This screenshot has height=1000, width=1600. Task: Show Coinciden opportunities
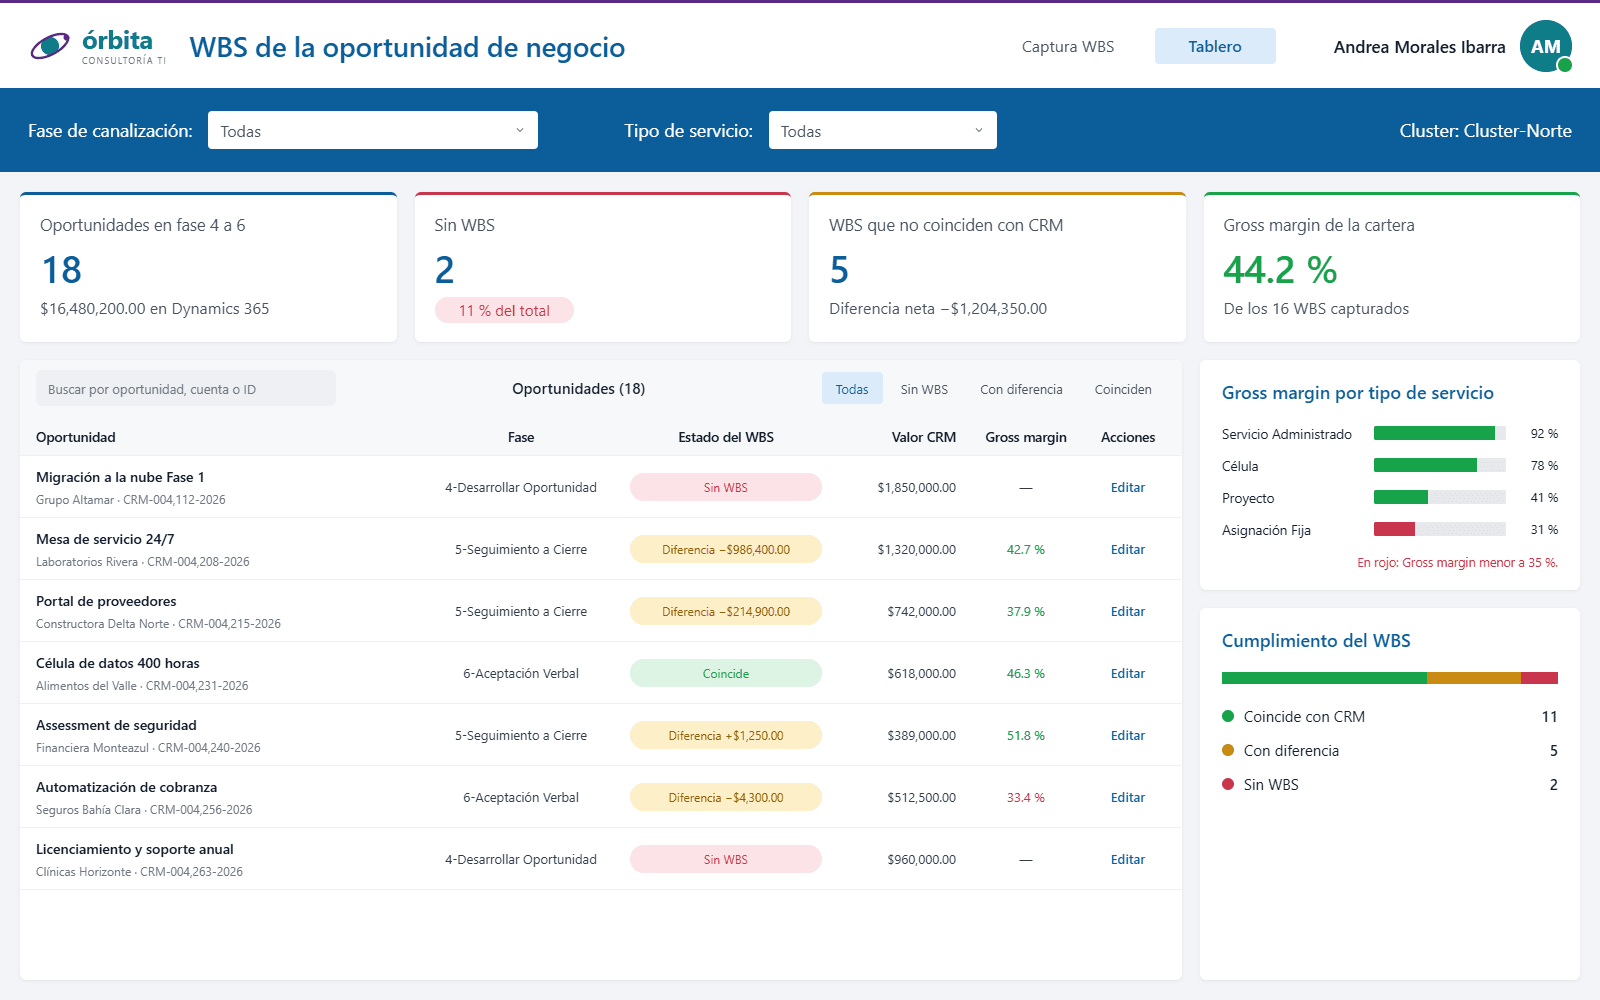click(1123, 389)
